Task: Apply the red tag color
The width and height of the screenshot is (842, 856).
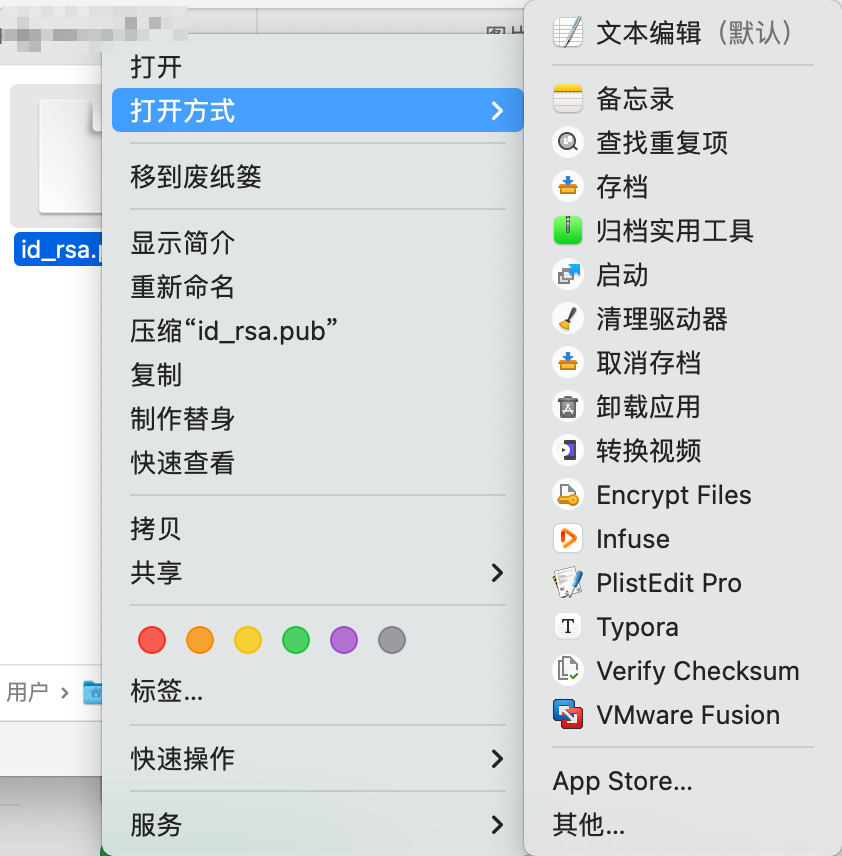Action: point(152,640)
